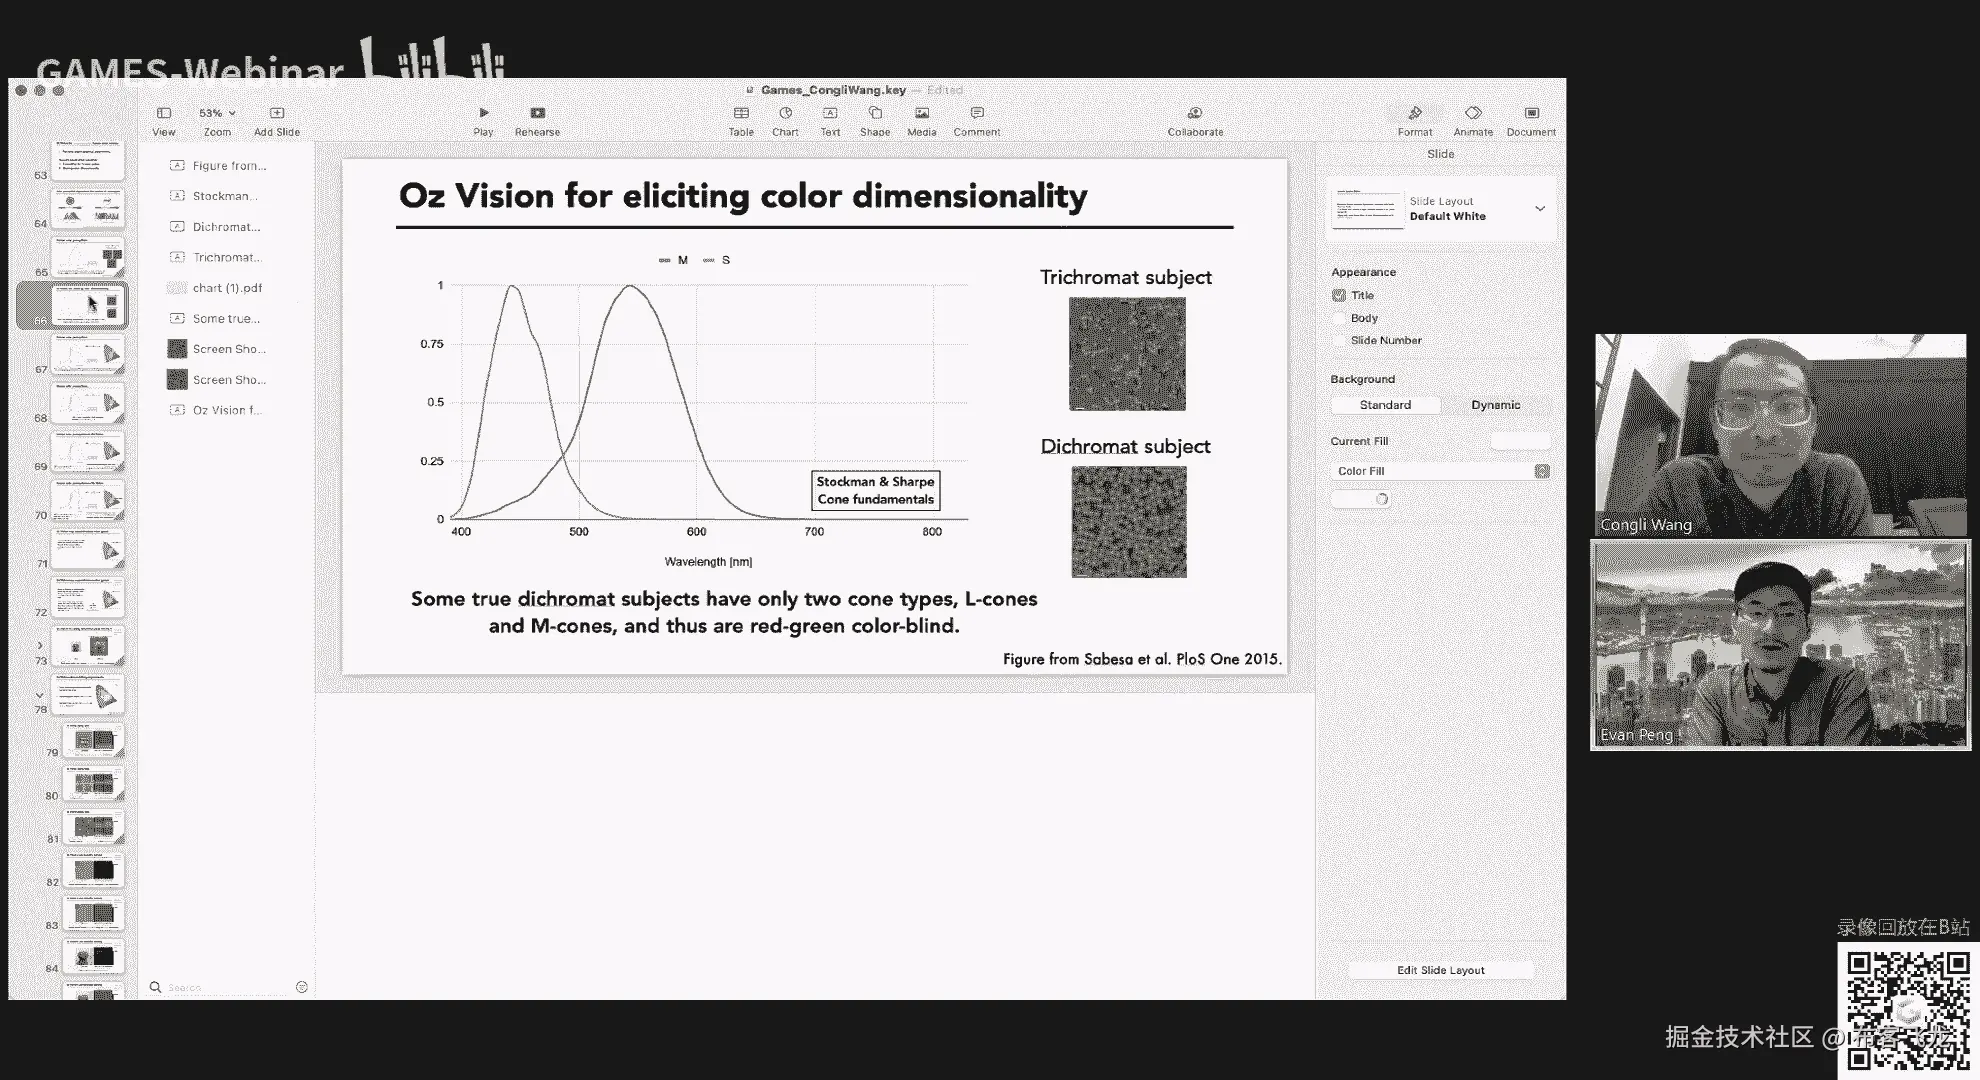Select the Dynamic background option
The image size is (1980, 1080).
point(1495,405)
